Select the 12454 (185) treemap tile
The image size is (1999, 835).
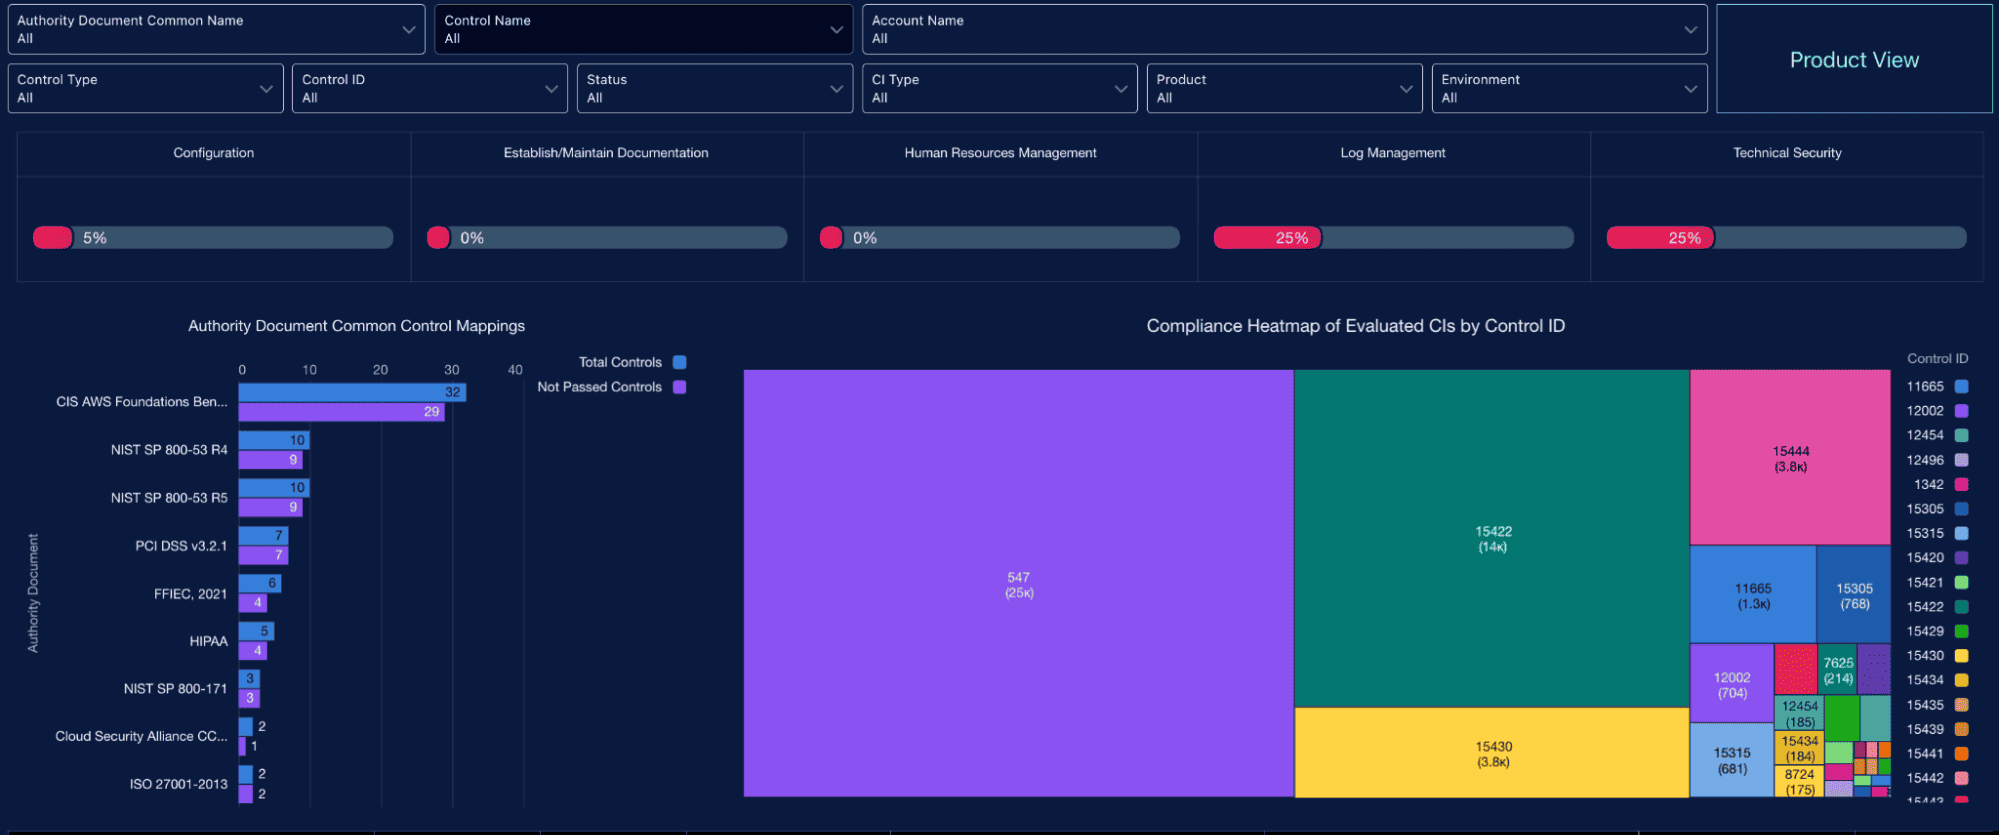[x=1800, y=713]
